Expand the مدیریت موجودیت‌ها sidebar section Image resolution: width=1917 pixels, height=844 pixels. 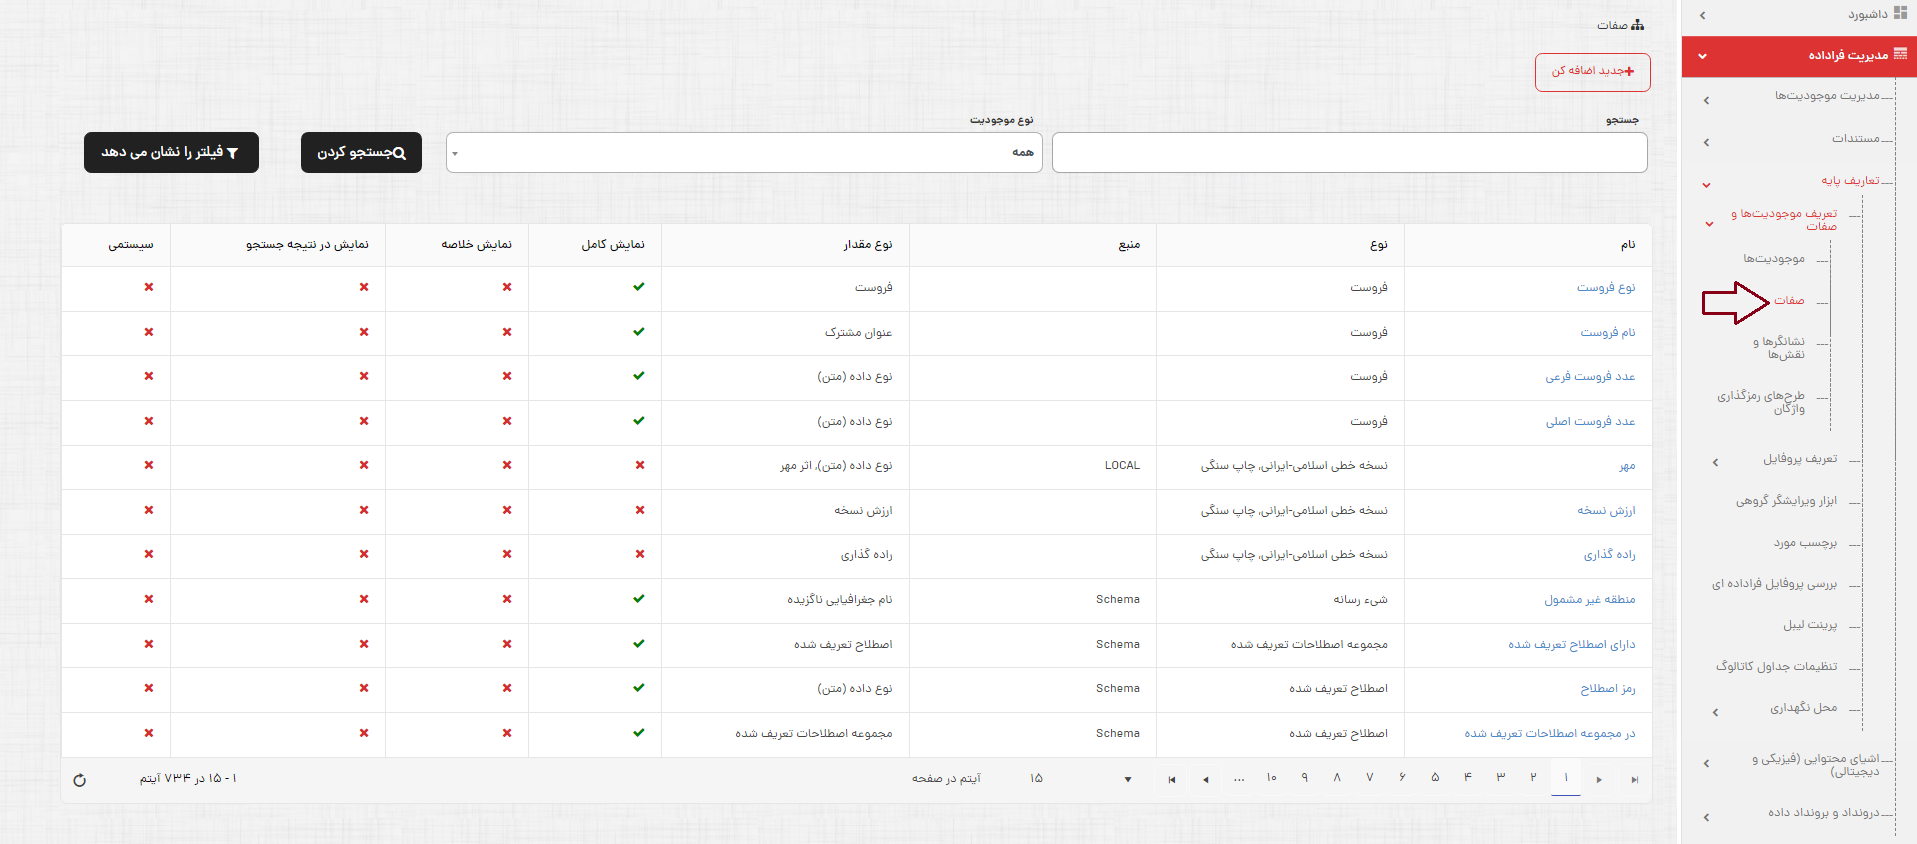(1826, 96)
